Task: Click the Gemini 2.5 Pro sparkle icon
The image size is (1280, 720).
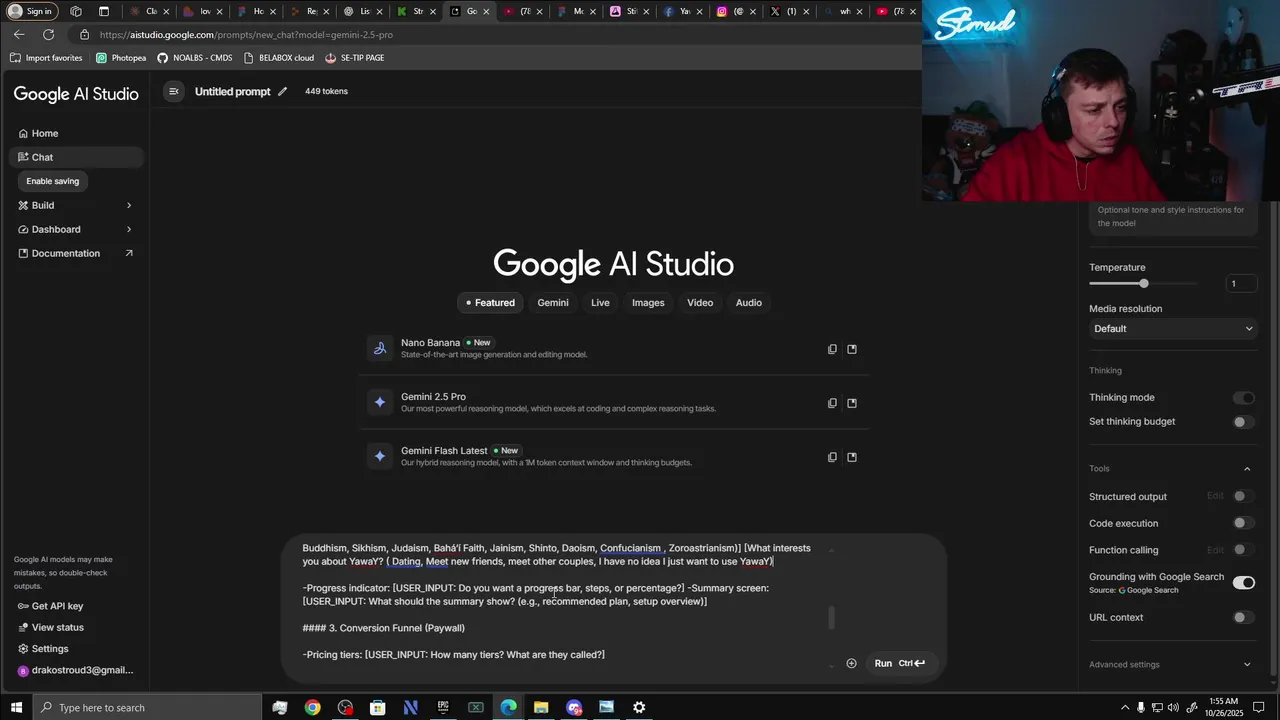Action: [380, 402]
